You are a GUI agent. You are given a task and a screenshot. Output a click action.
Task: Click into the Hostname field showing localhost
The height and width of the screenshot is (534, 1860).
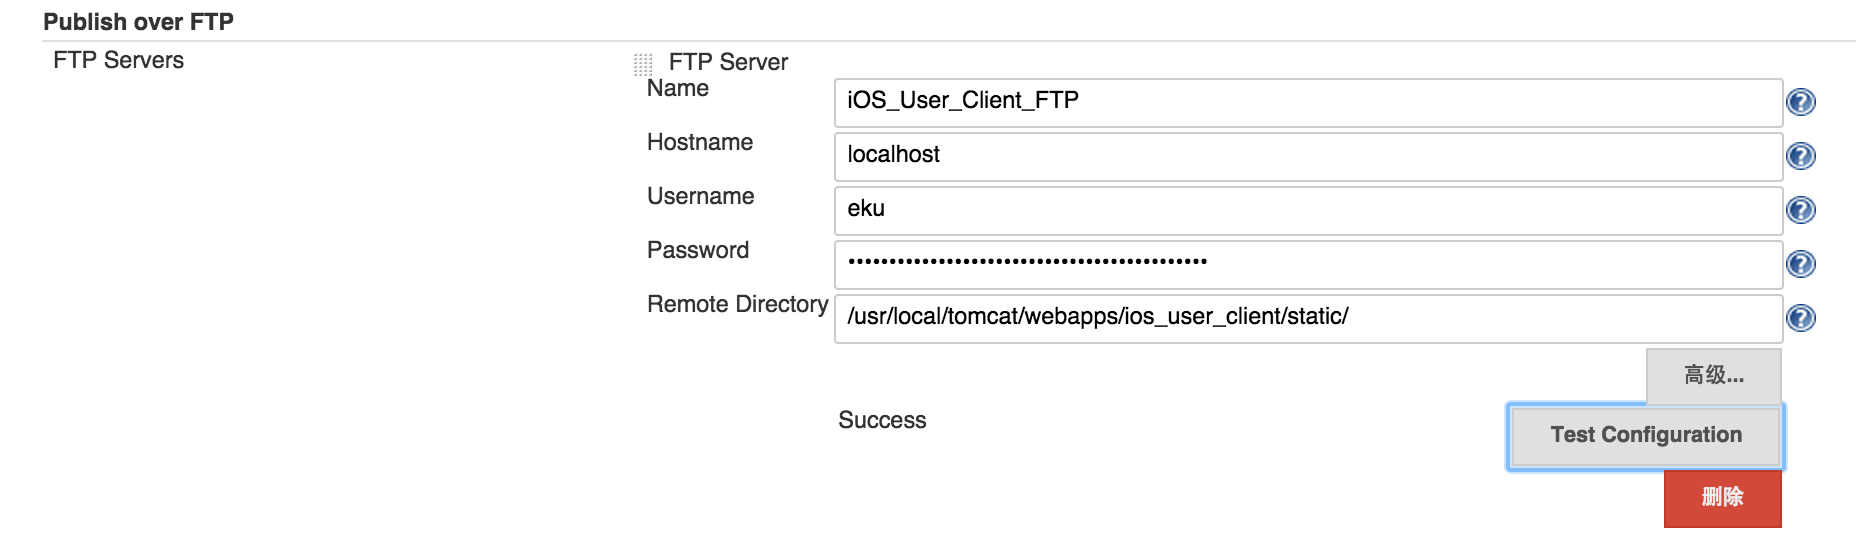[1308, 156]
